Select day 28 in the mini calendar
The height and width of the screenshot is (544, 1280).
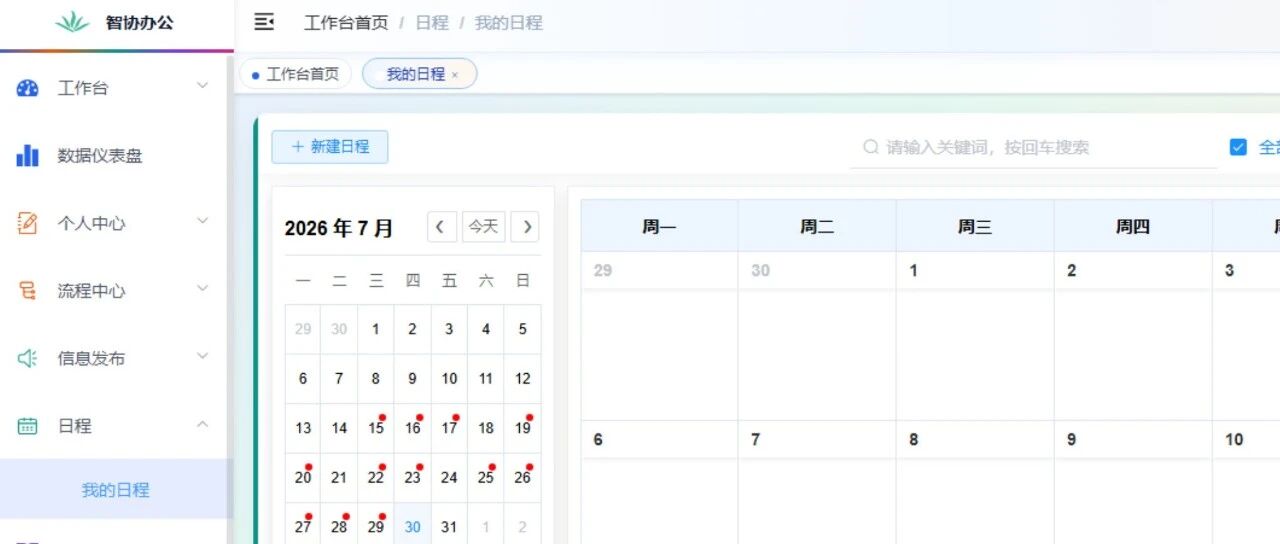pyautogui.click(x=339, y=525)
